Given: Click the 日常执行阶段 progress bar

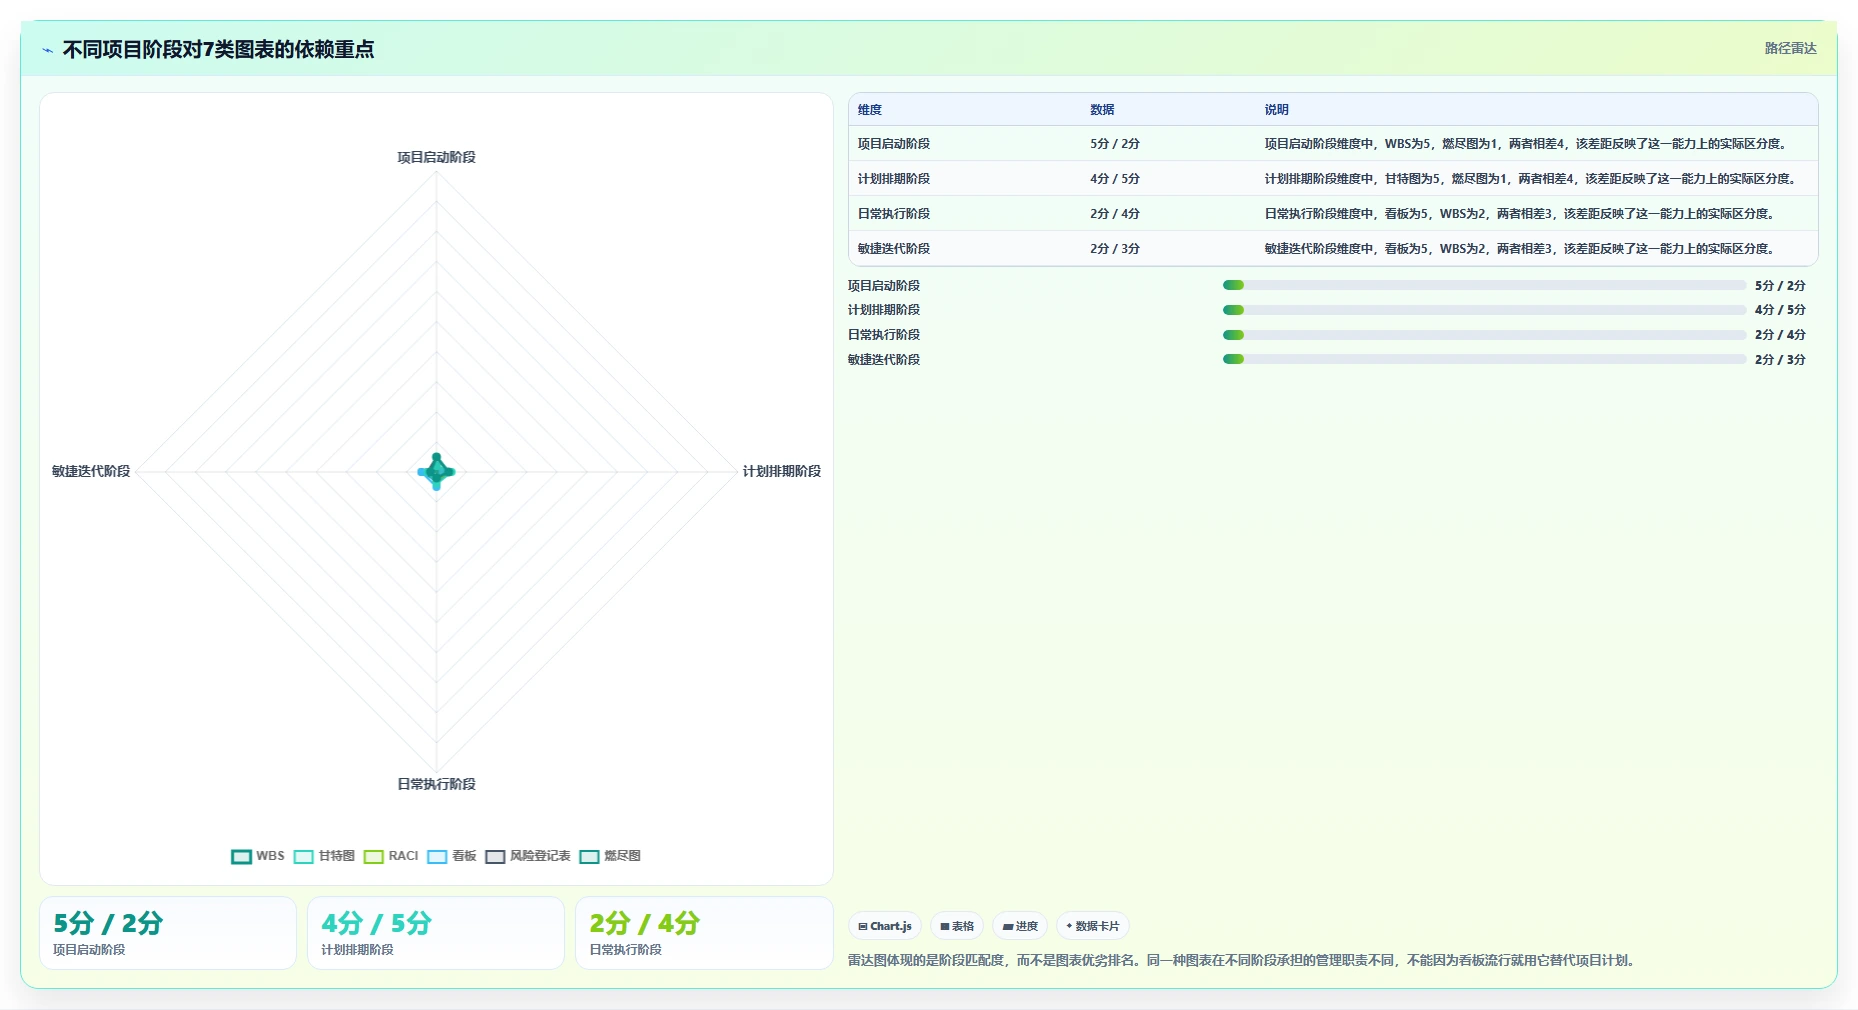Looking at the screenshot, I should (x=1484, y=335).
